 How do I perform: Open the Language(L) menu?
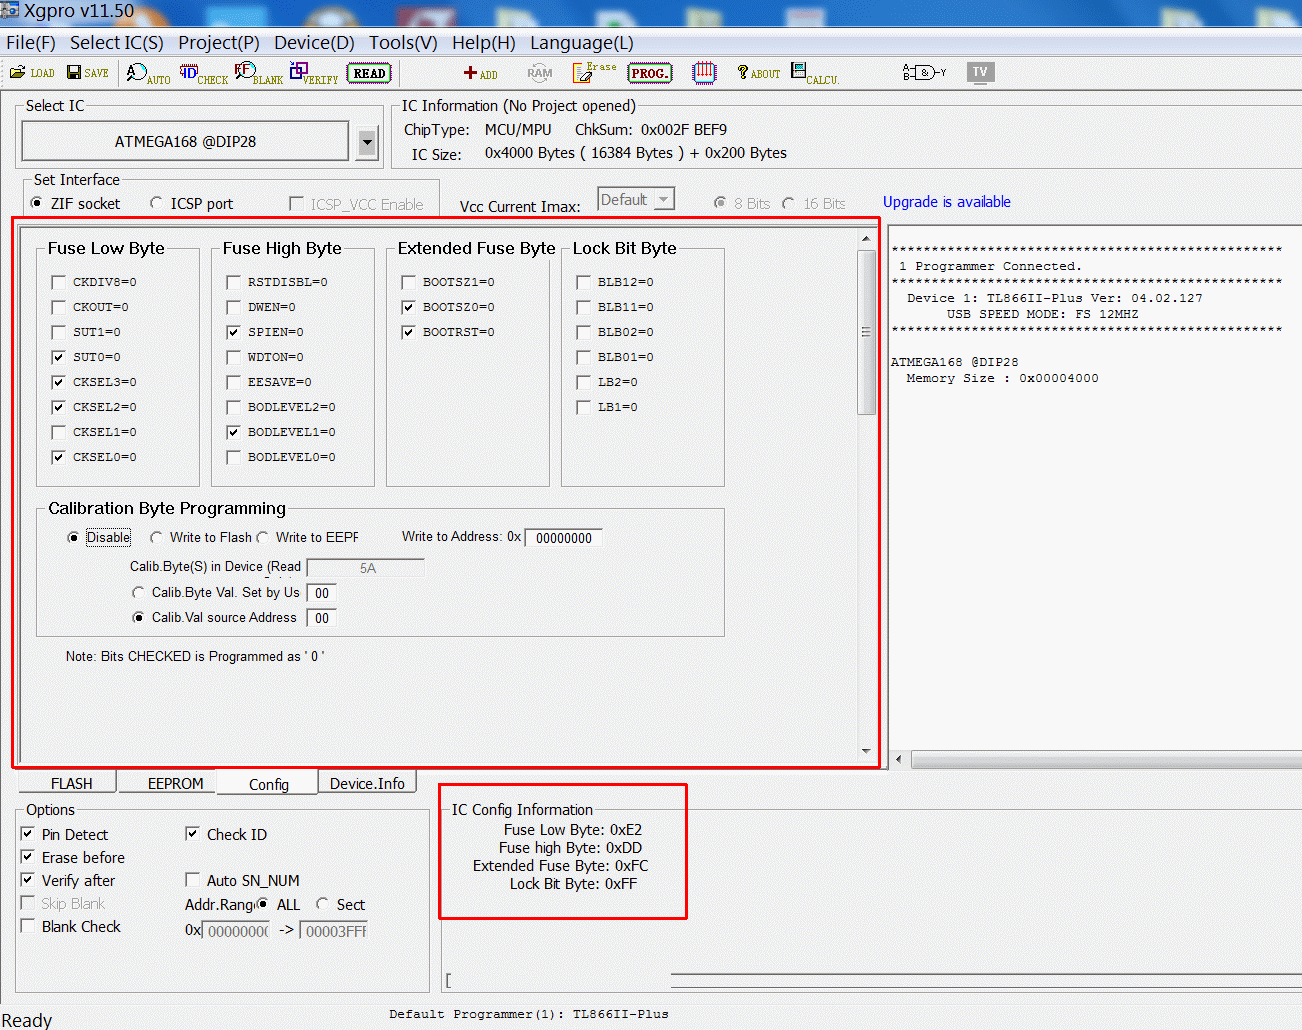pyautogui.click(x=582, y=43)
